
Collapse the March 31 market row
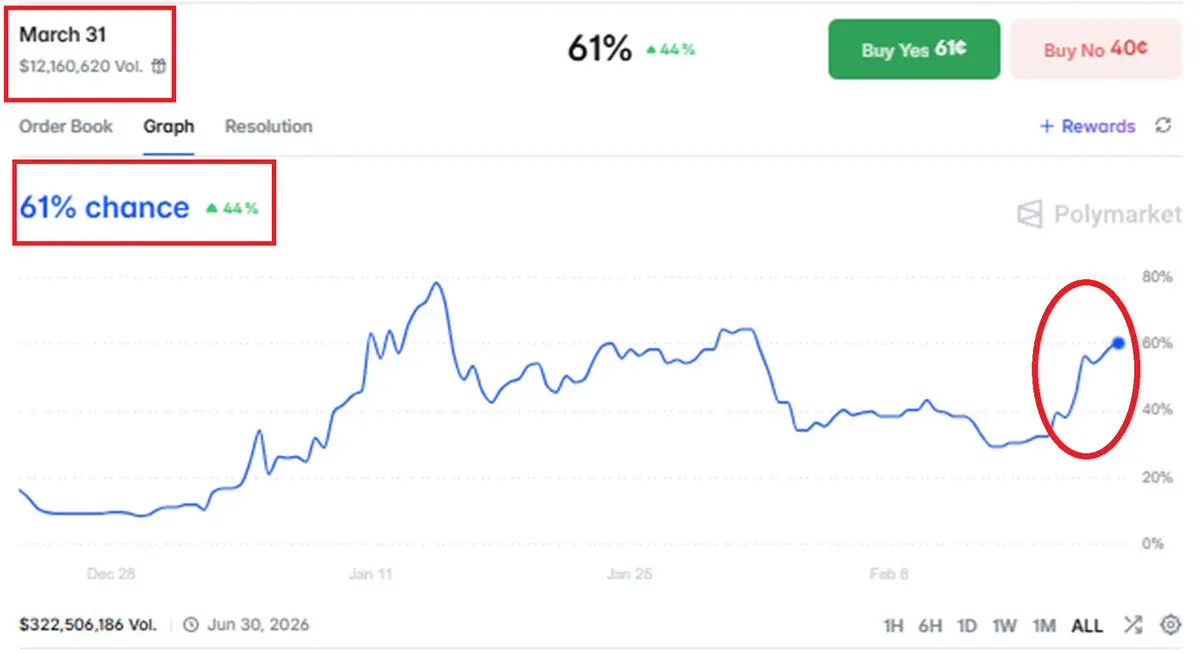(x=62, y=35)
